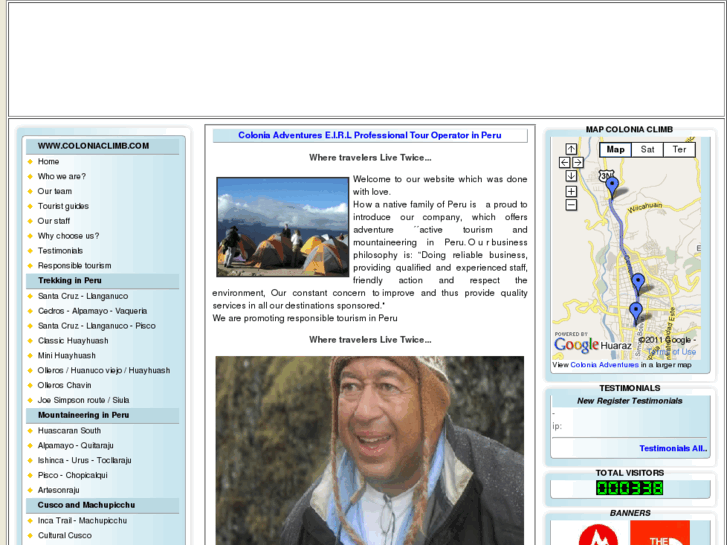
Task: Open Santa Cruz - Llanganuco - Pisco trek
Action: tap(96, 326)
